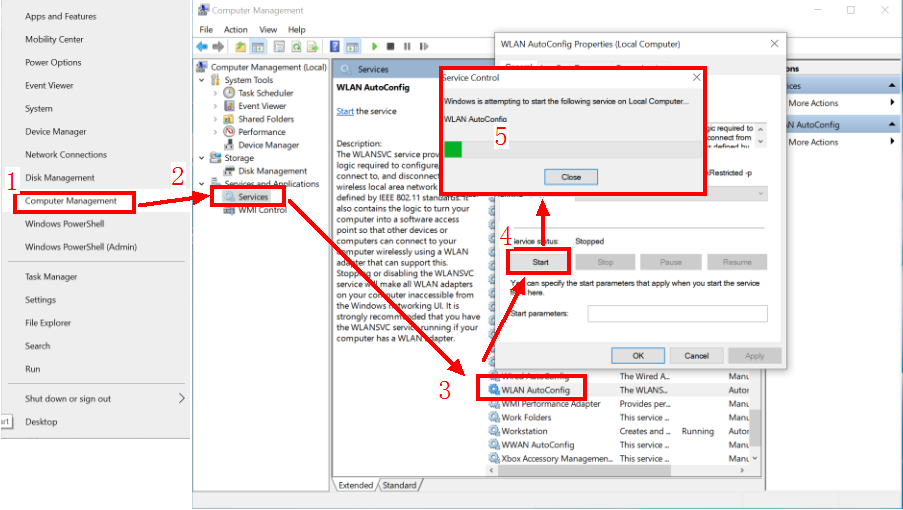Select Device Manager in System Tools tree
Image resolution: width=903 pixels, height=510 pixels.
pos(268,145)
